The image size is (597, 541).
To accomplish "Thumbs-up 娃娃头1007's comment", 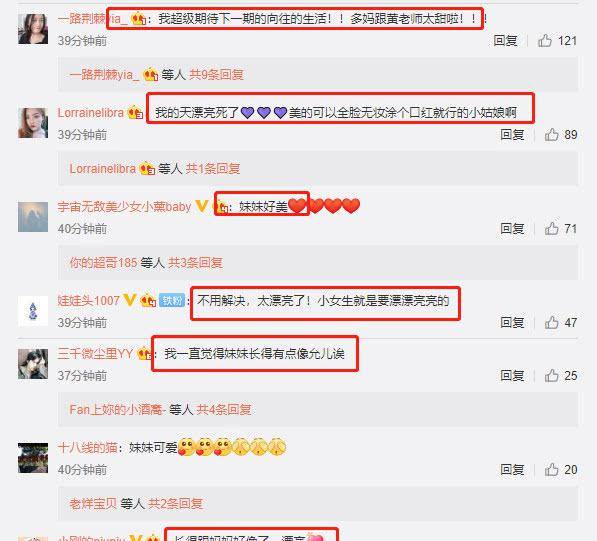I will [551, 322].
